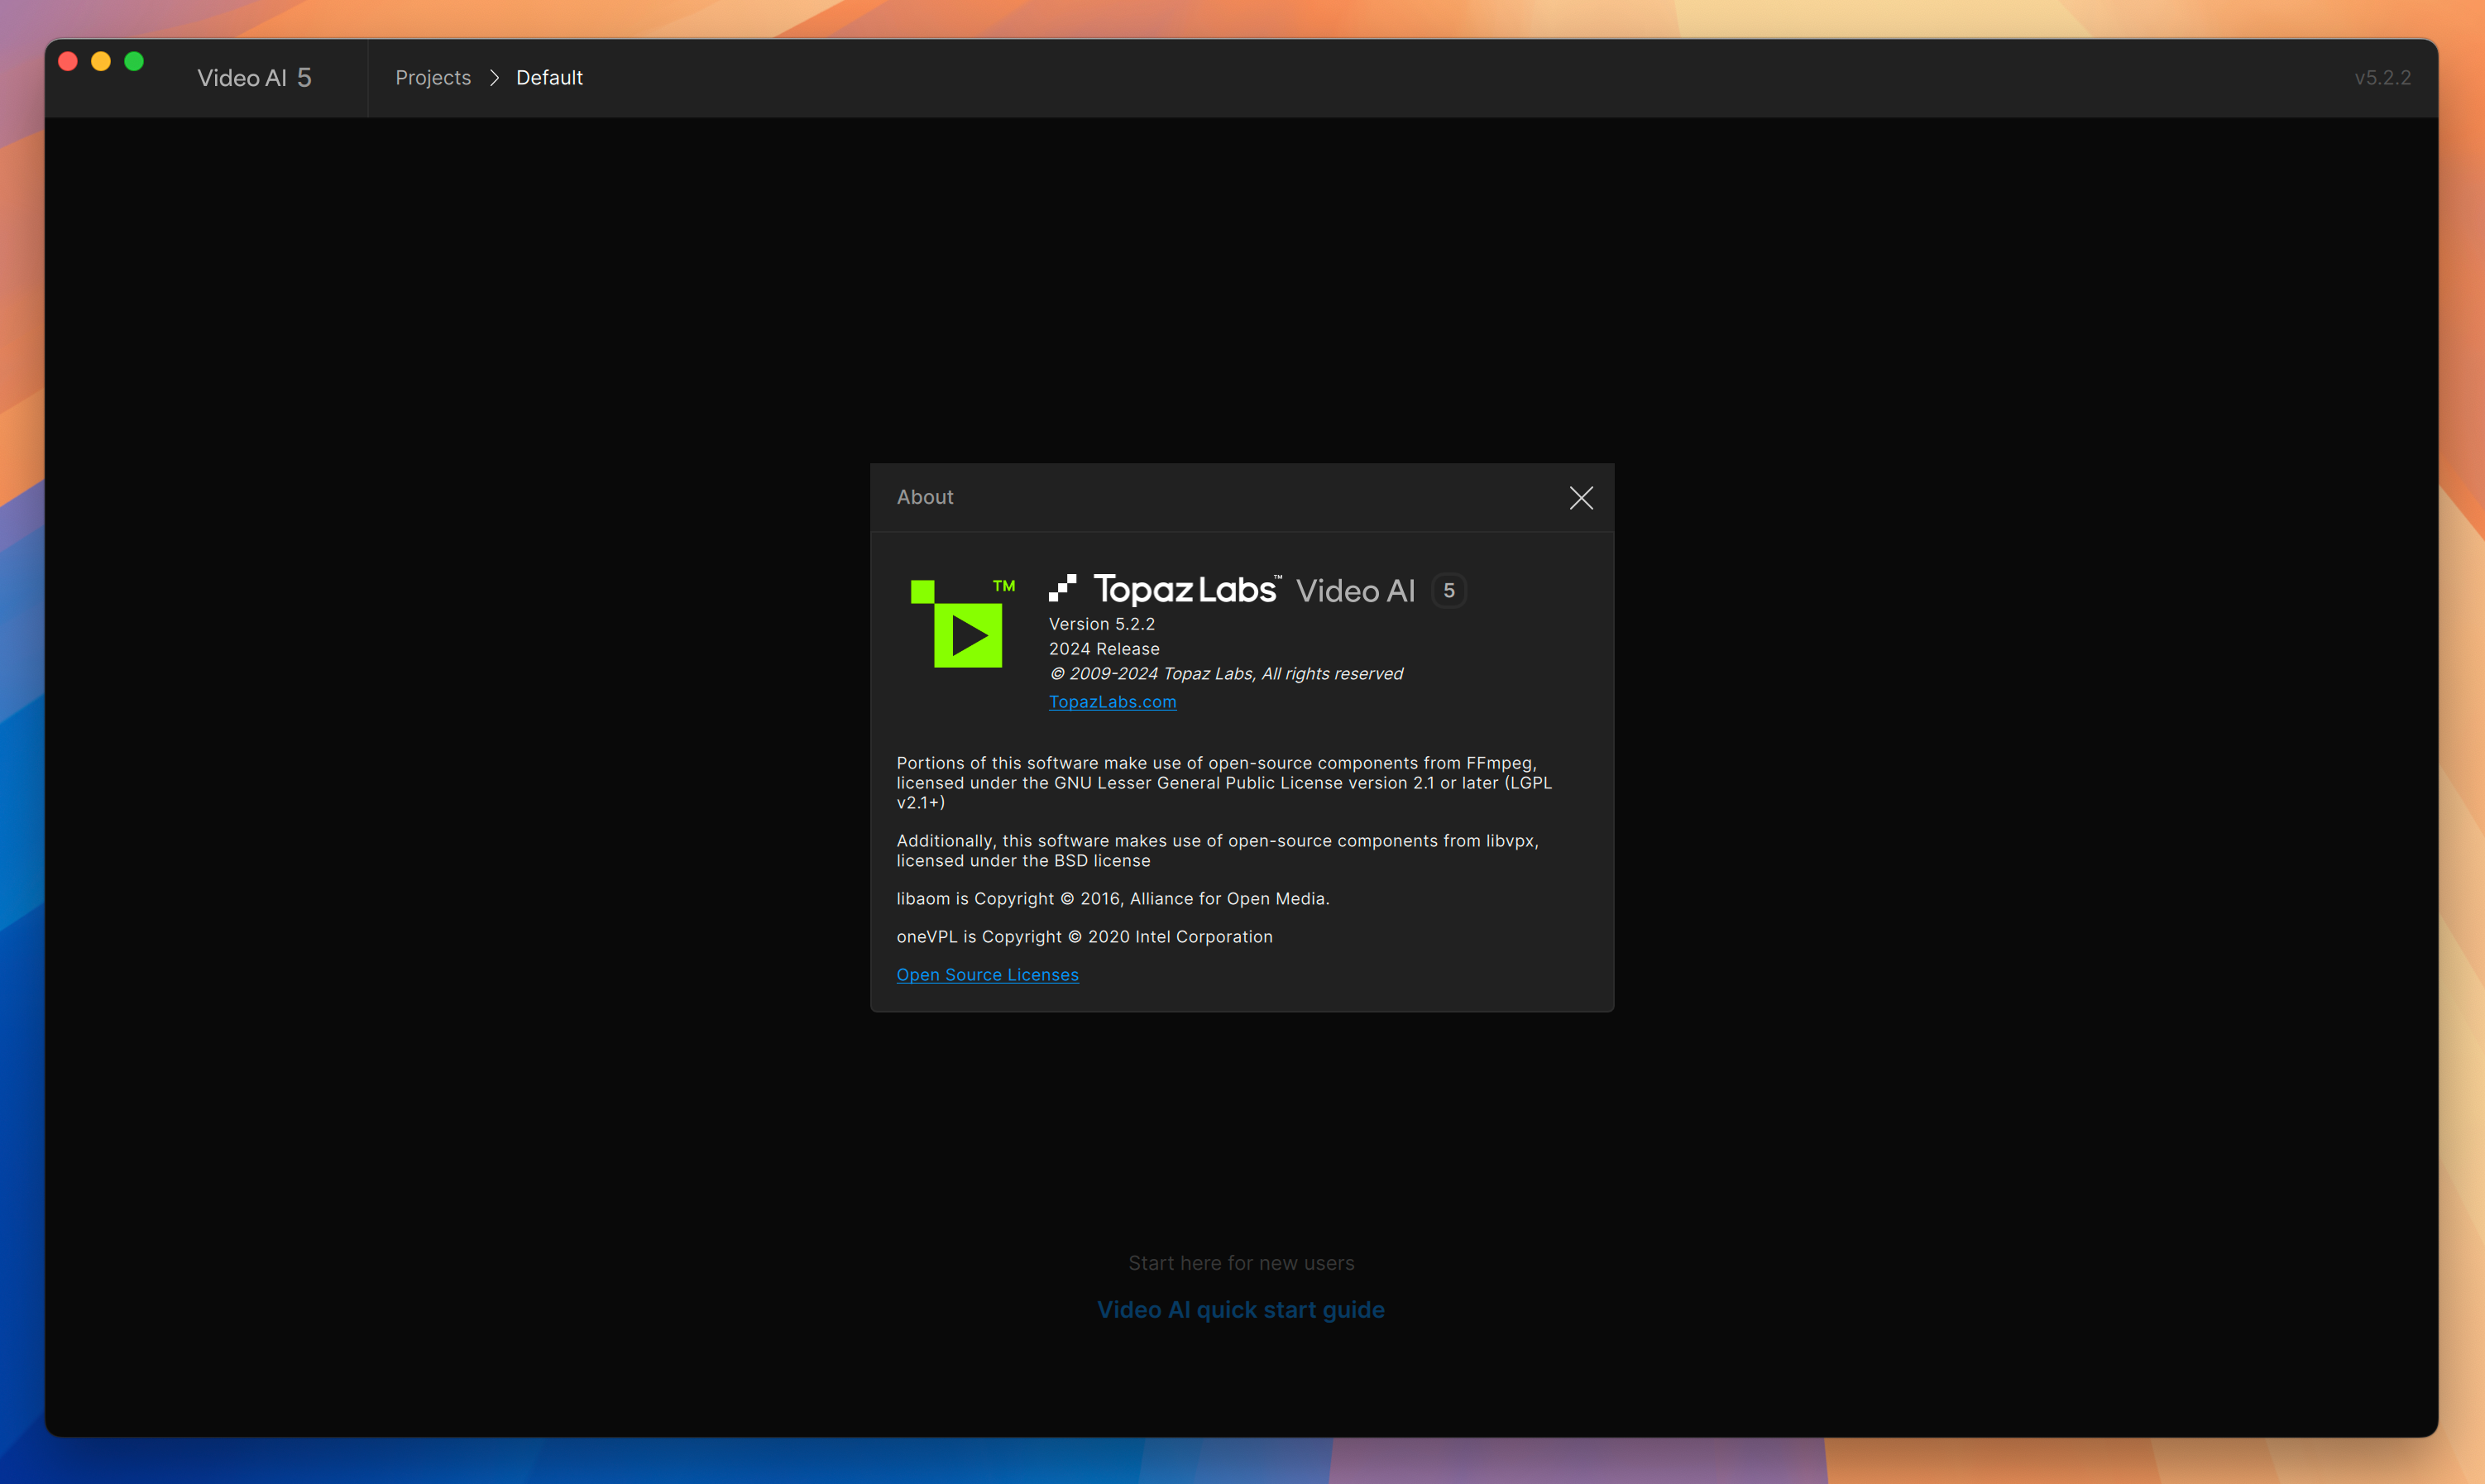The height and width of the screenshot is (1484, 2485).
Task: Click the copyright 2009-2024 Topaz Labs line
Action: 1226,674
